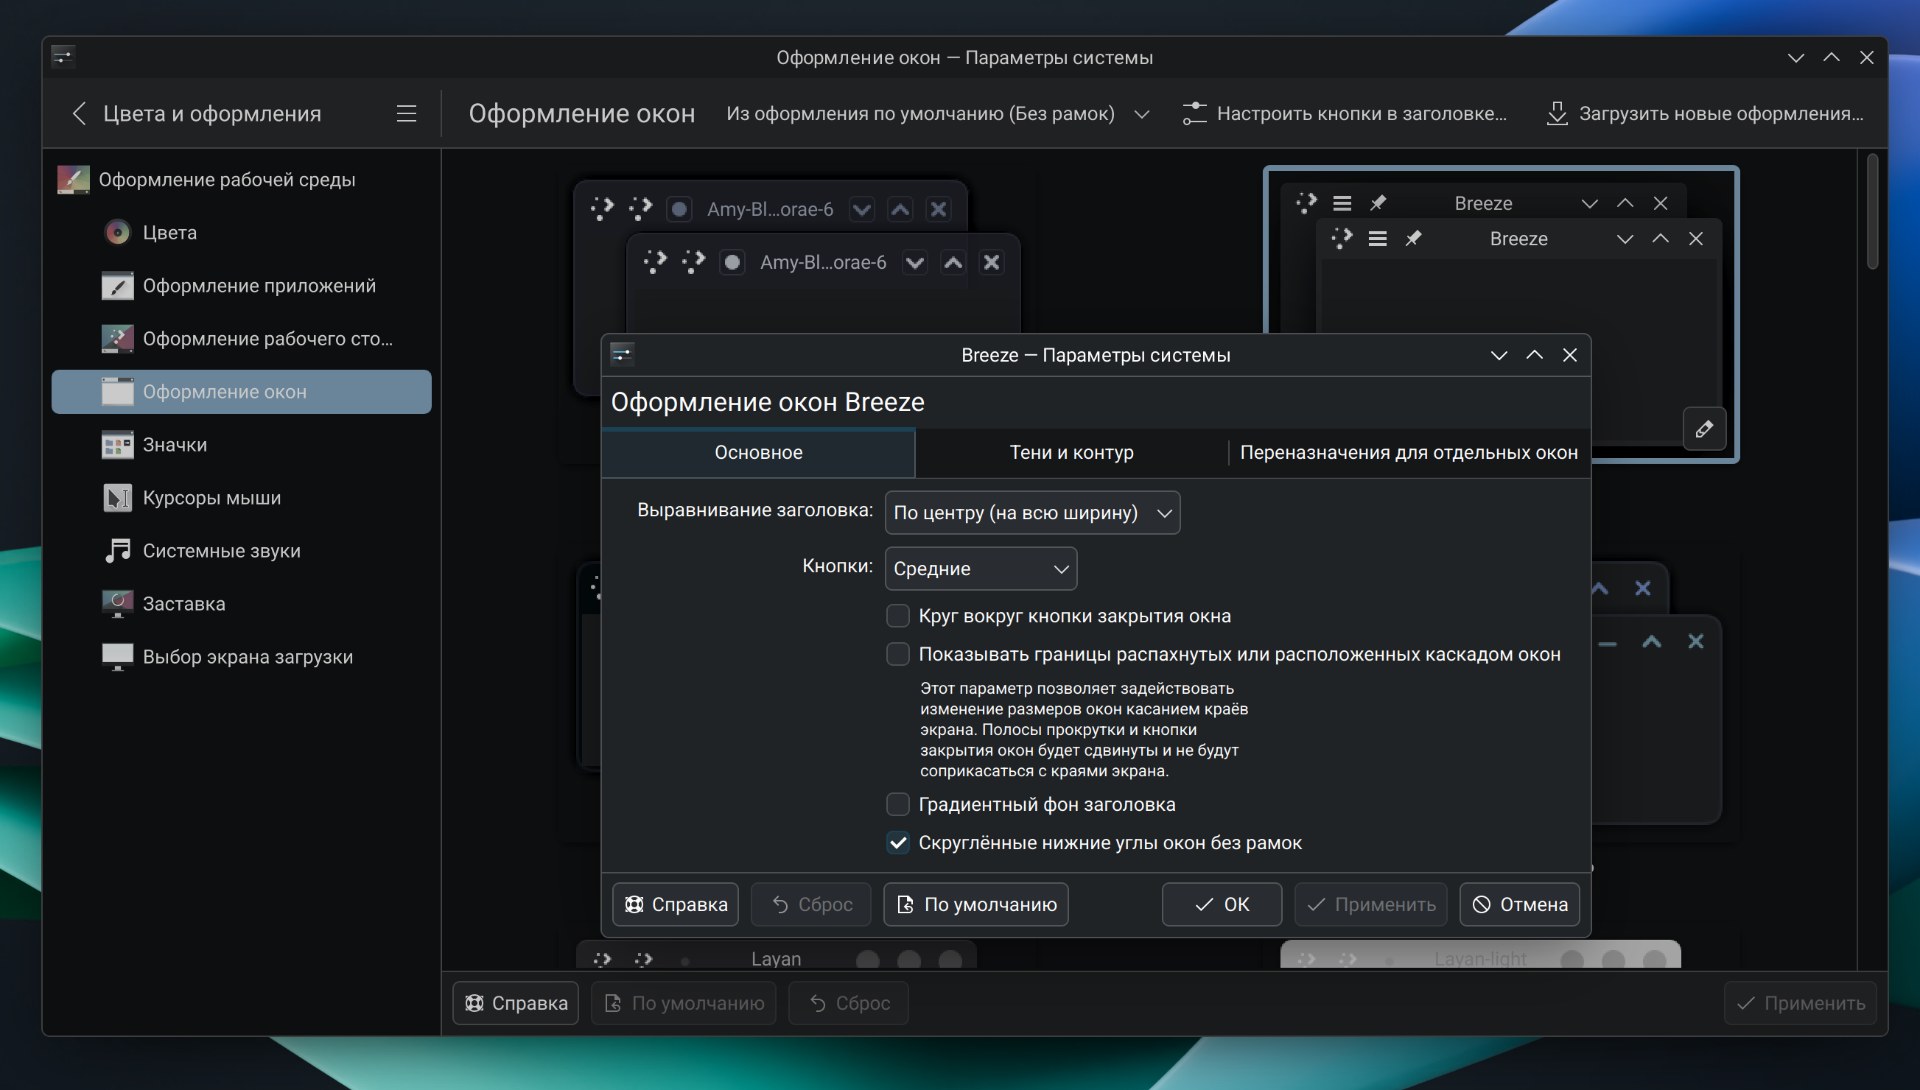This screenshot has height=1090, width=1920.
Task: Open Переназначения для отдельных окон tab
Action: pyautogui.click(x=1408, y=453)
